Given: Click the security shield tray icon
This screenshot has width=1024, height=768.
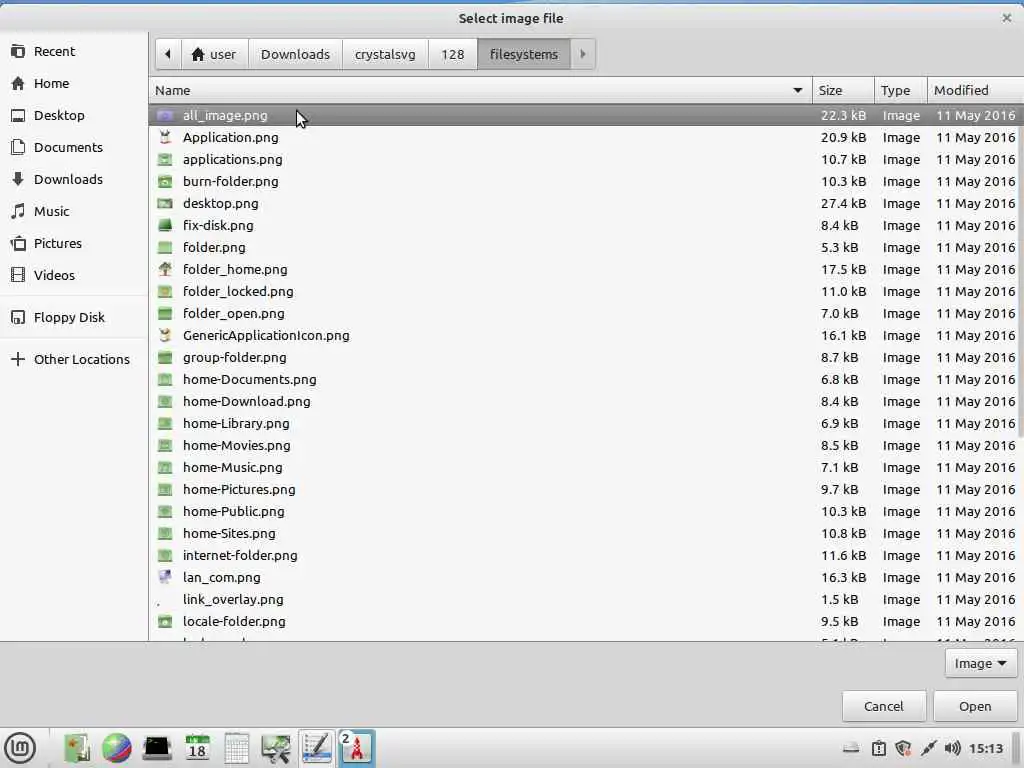Looking at the screenshot, I should pos(903,748).
